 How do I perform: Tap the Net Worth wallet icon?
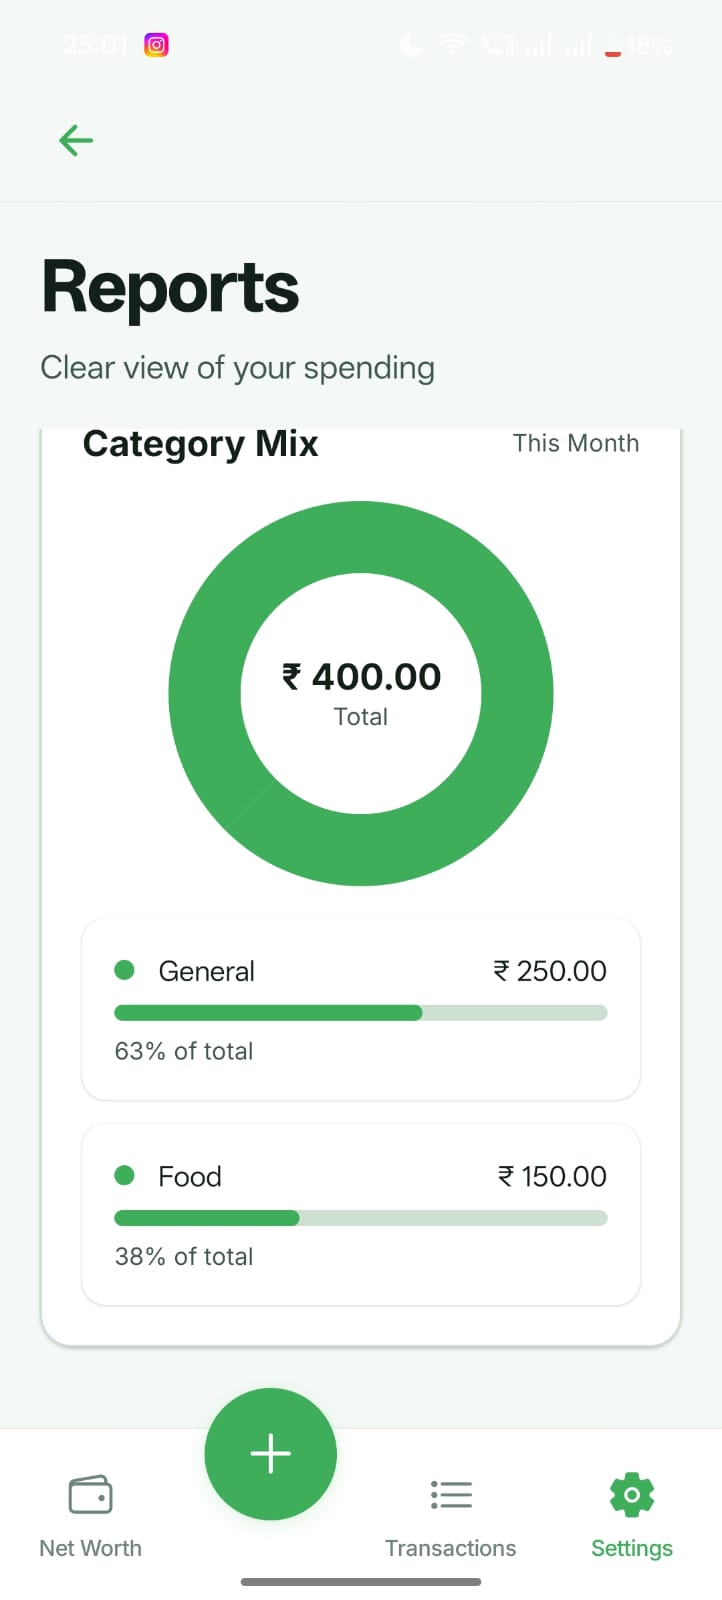pos(90,1495)
